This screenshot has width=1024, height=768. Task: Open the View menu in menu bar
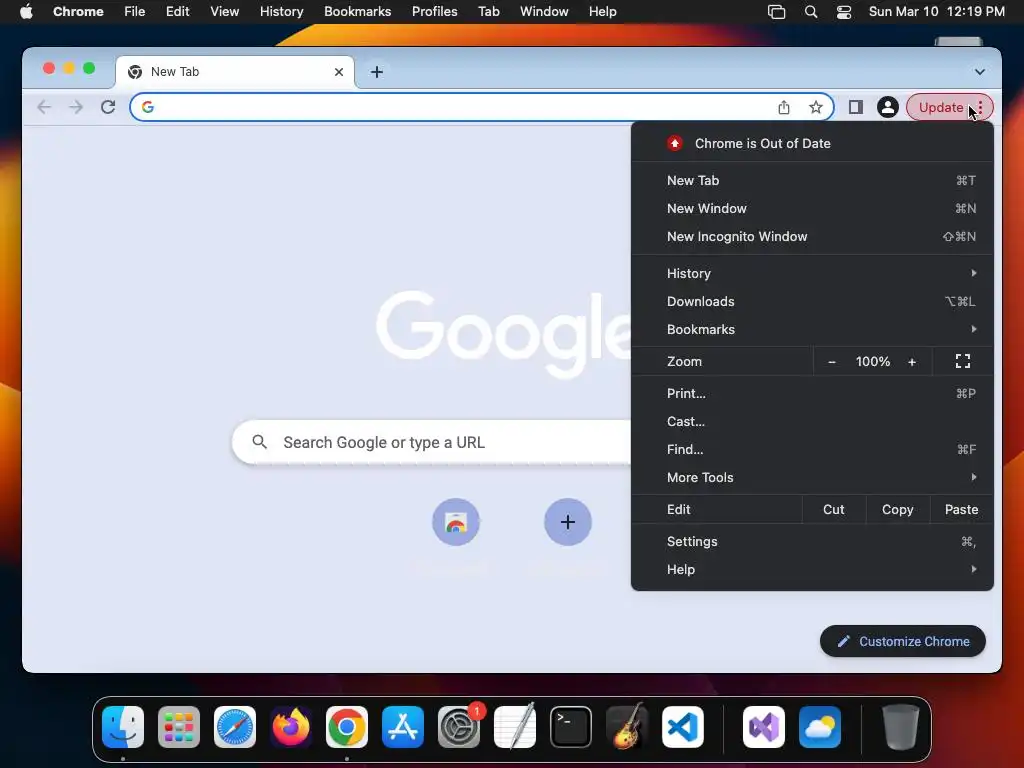(225, 12)
